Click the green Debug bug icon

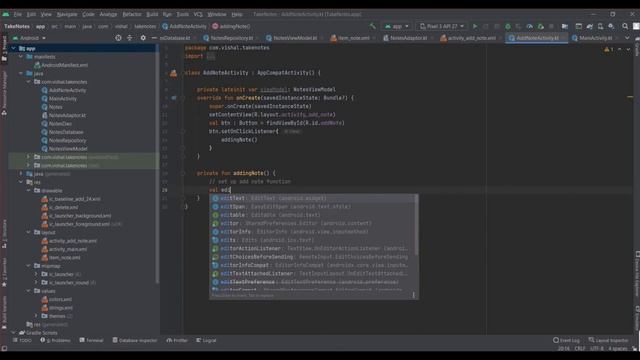(x=508, y=26)
